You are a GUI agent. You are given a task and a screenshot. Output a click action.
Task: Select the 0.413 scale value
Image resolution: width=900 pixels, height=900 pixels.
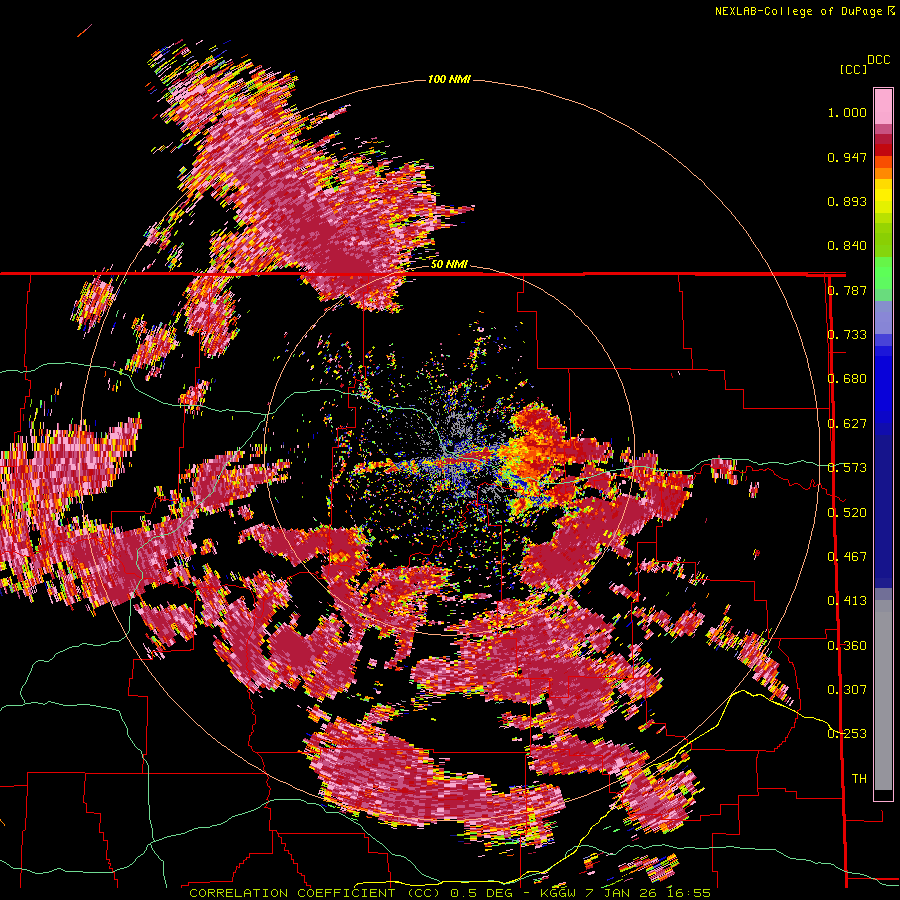point(847,601)
